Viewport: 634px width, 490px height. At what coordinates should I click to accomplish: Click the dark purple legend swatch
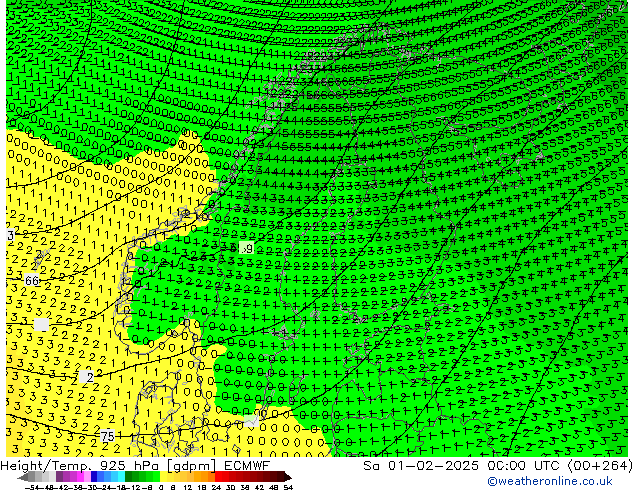point(59,476)
